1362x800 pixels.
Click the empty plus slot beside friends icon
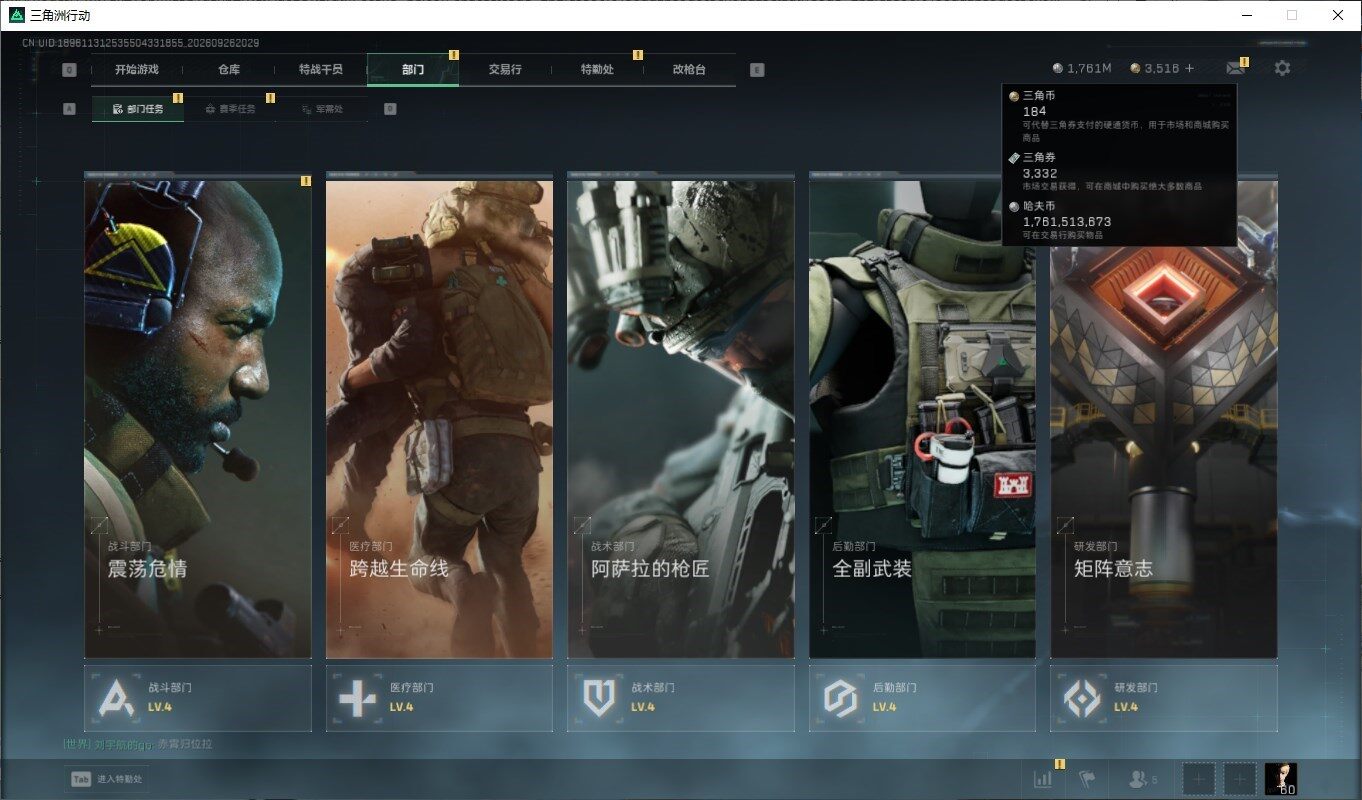point(1199,778)
